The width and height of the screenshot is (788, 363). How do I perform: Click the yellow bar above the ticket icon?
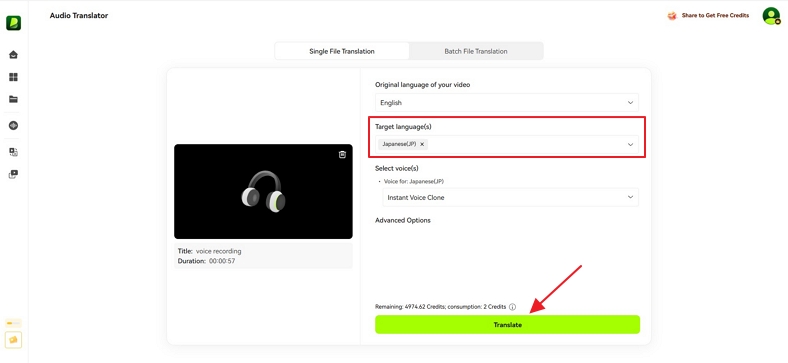pyautogui.click(x=14, y=323)
